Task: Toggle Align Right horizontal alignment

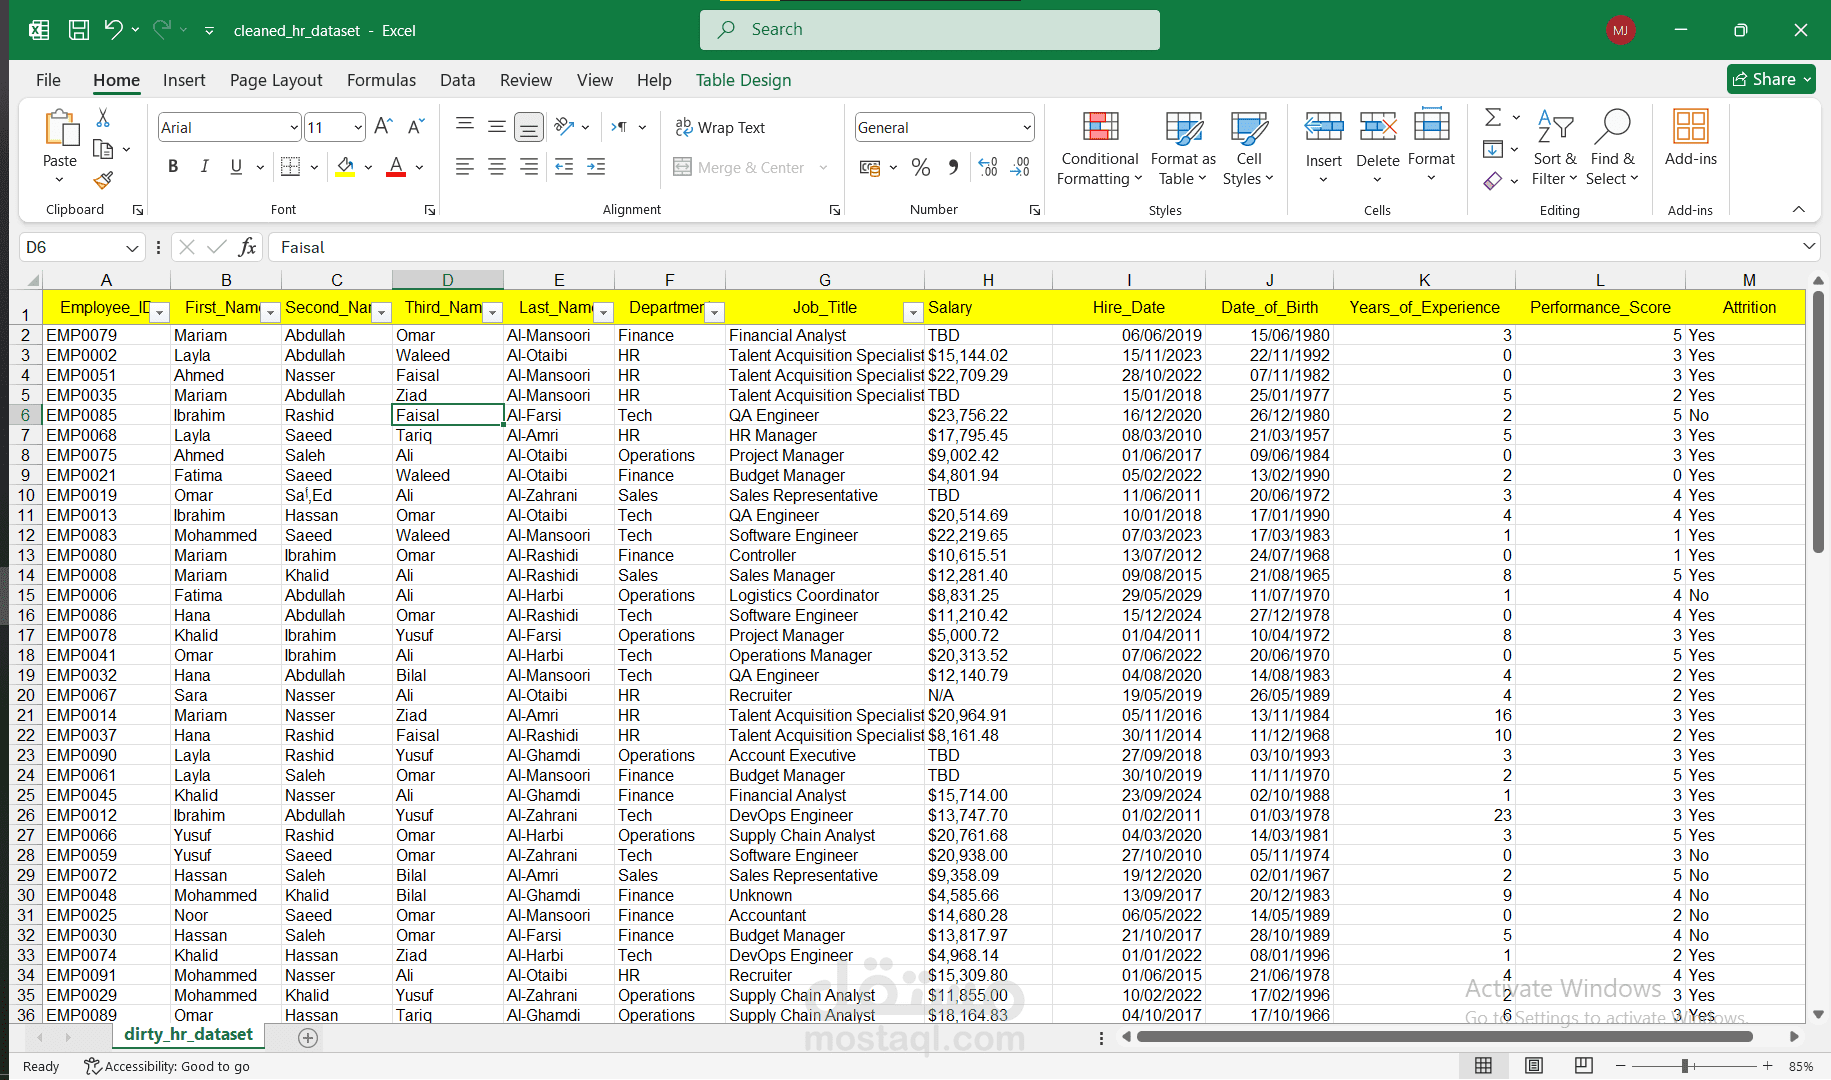Action: 529,167
